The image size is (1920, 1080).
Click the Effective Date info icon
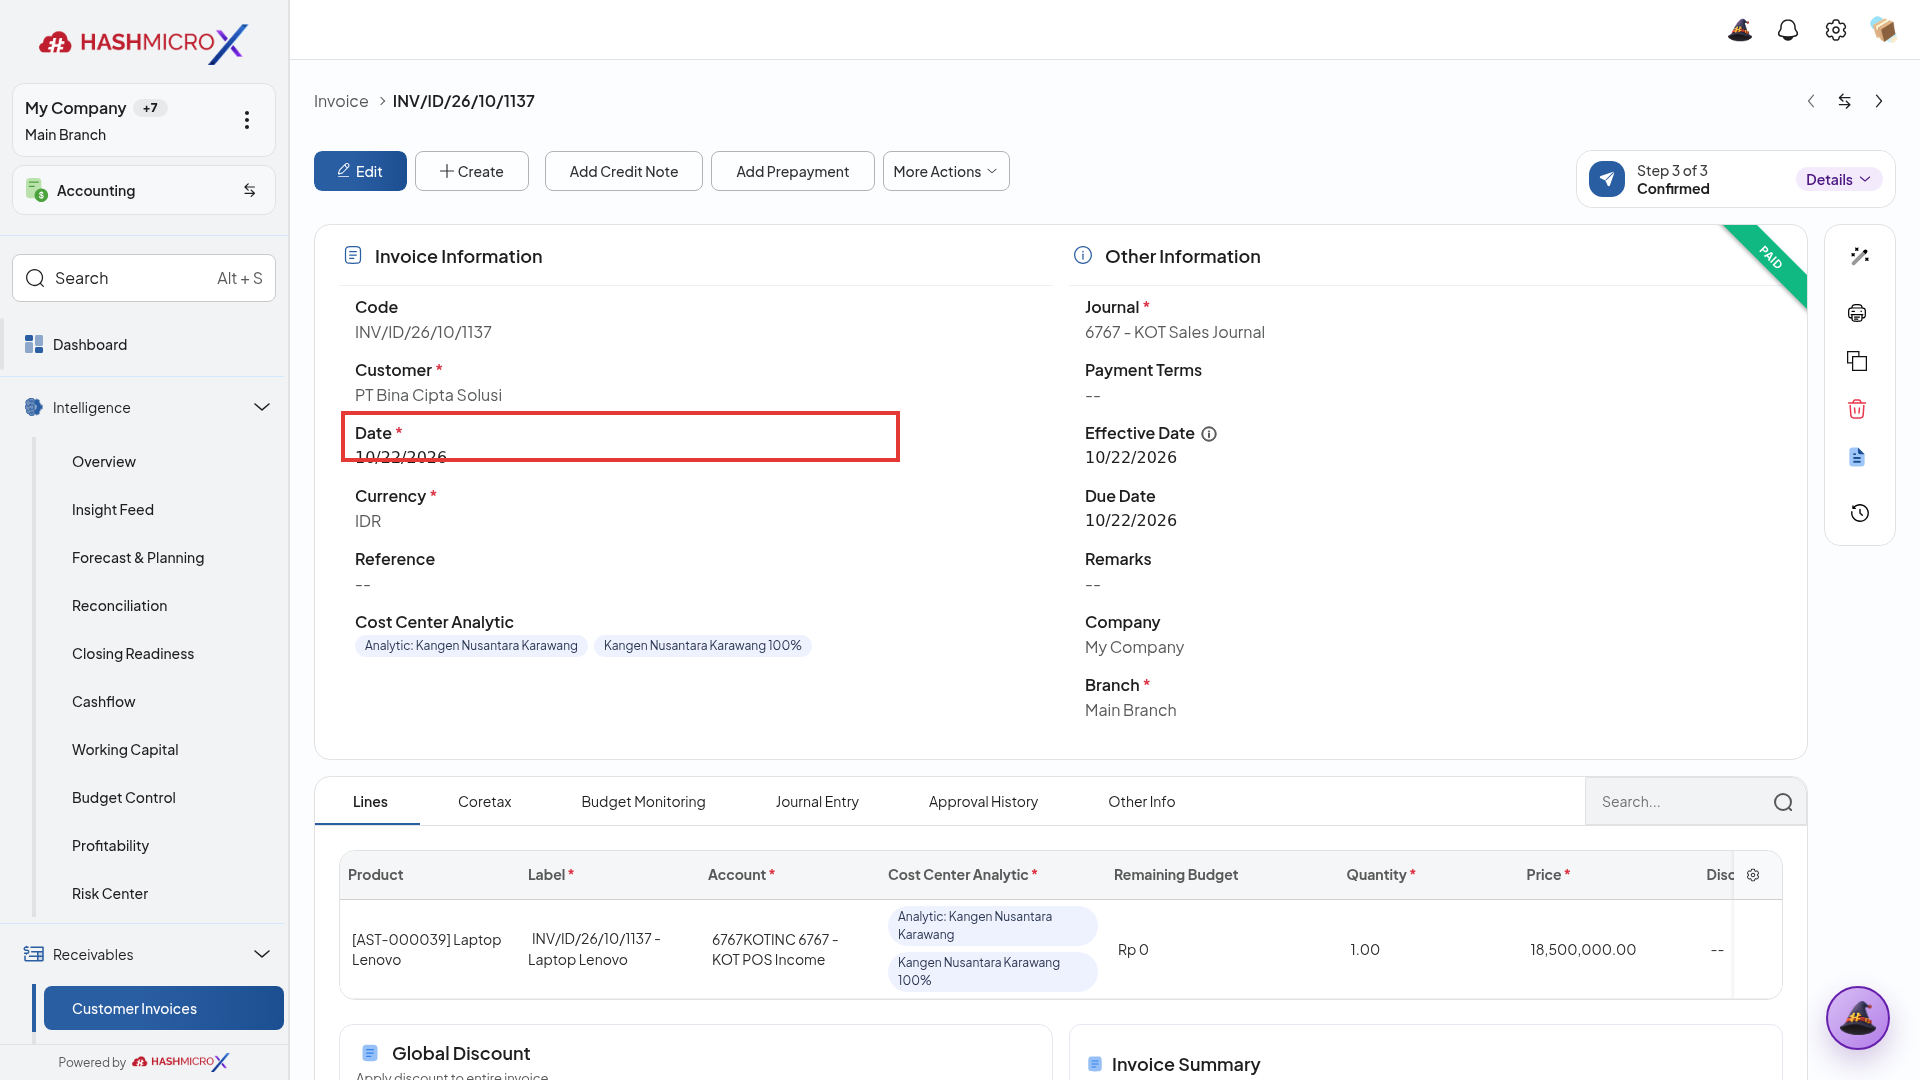click(x=1209, y=434)
